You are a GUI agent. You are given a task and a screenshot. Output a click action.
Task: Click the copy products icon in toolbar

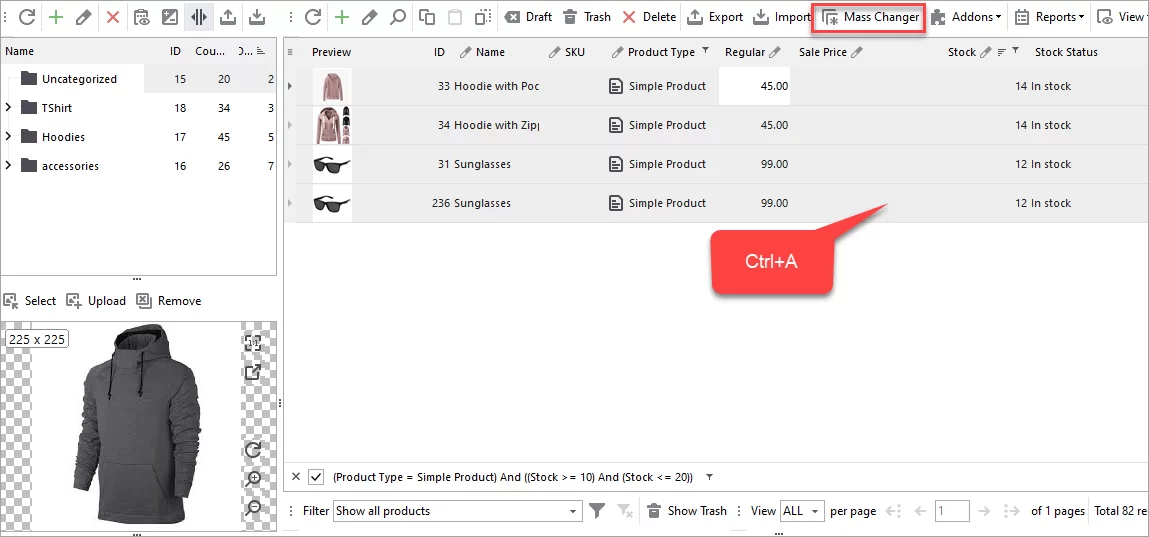tap(427, 17)
